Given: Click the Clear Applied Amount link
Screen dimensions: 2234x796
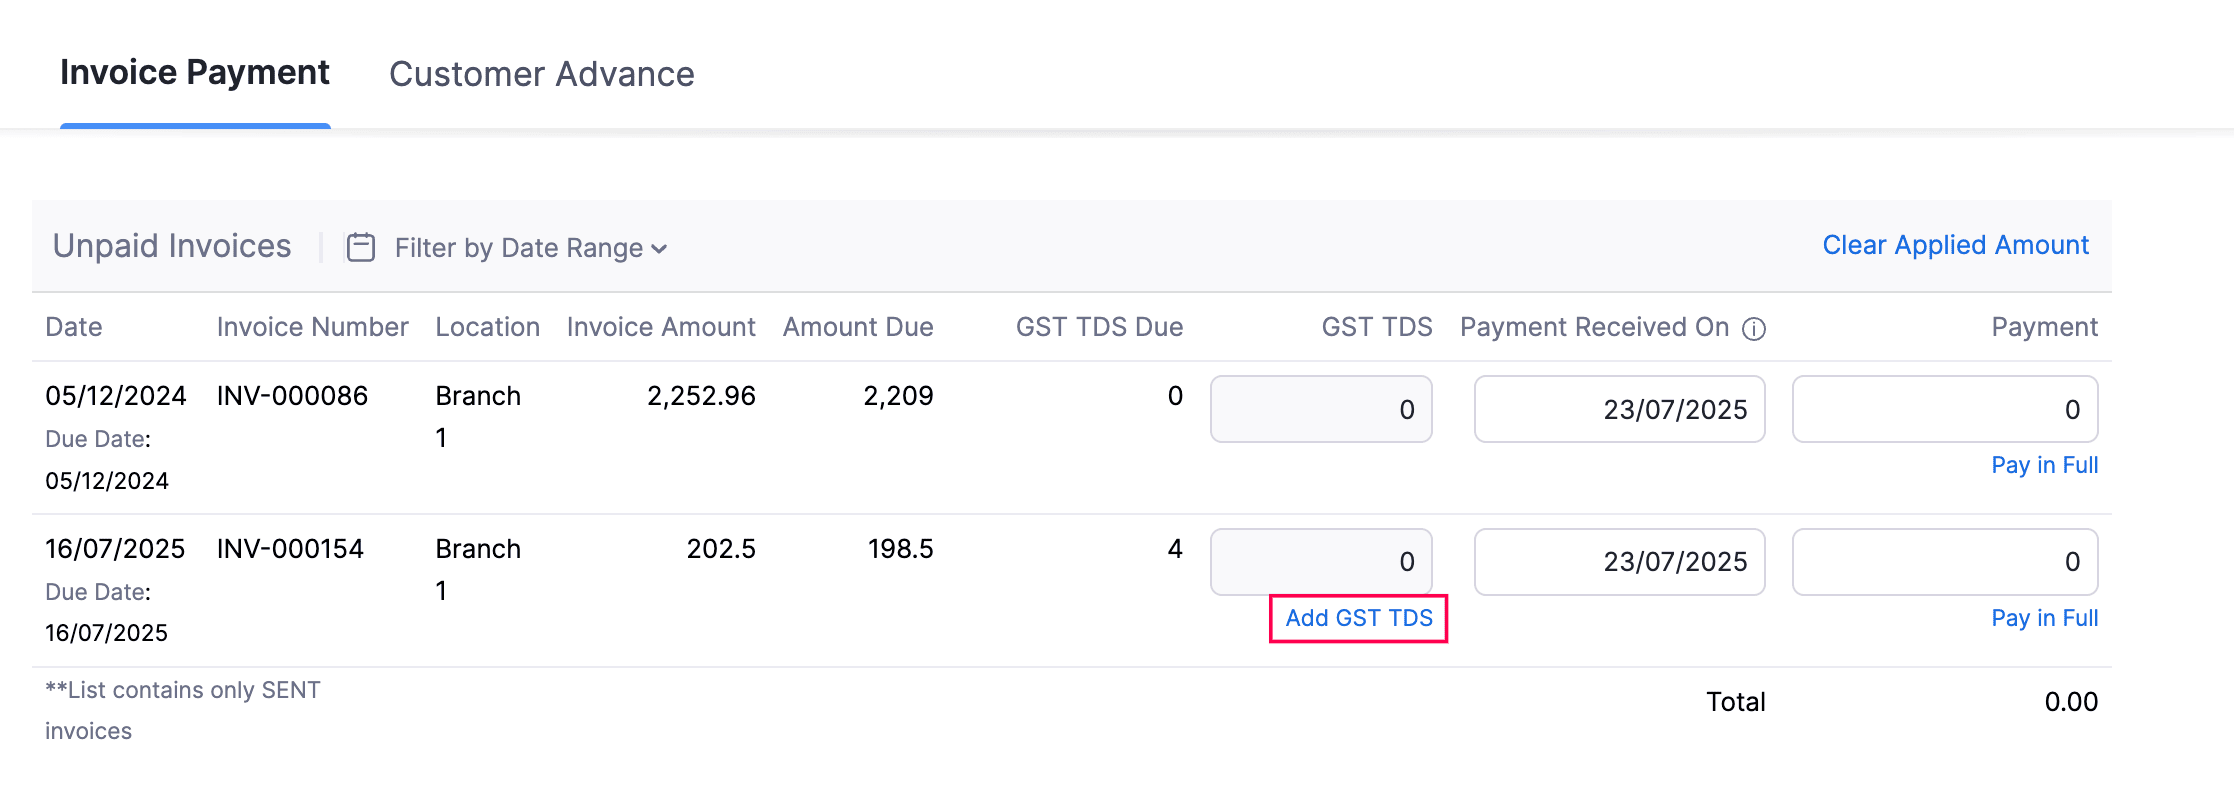Looking at the screenshot, I should (x=1955, y=244).
